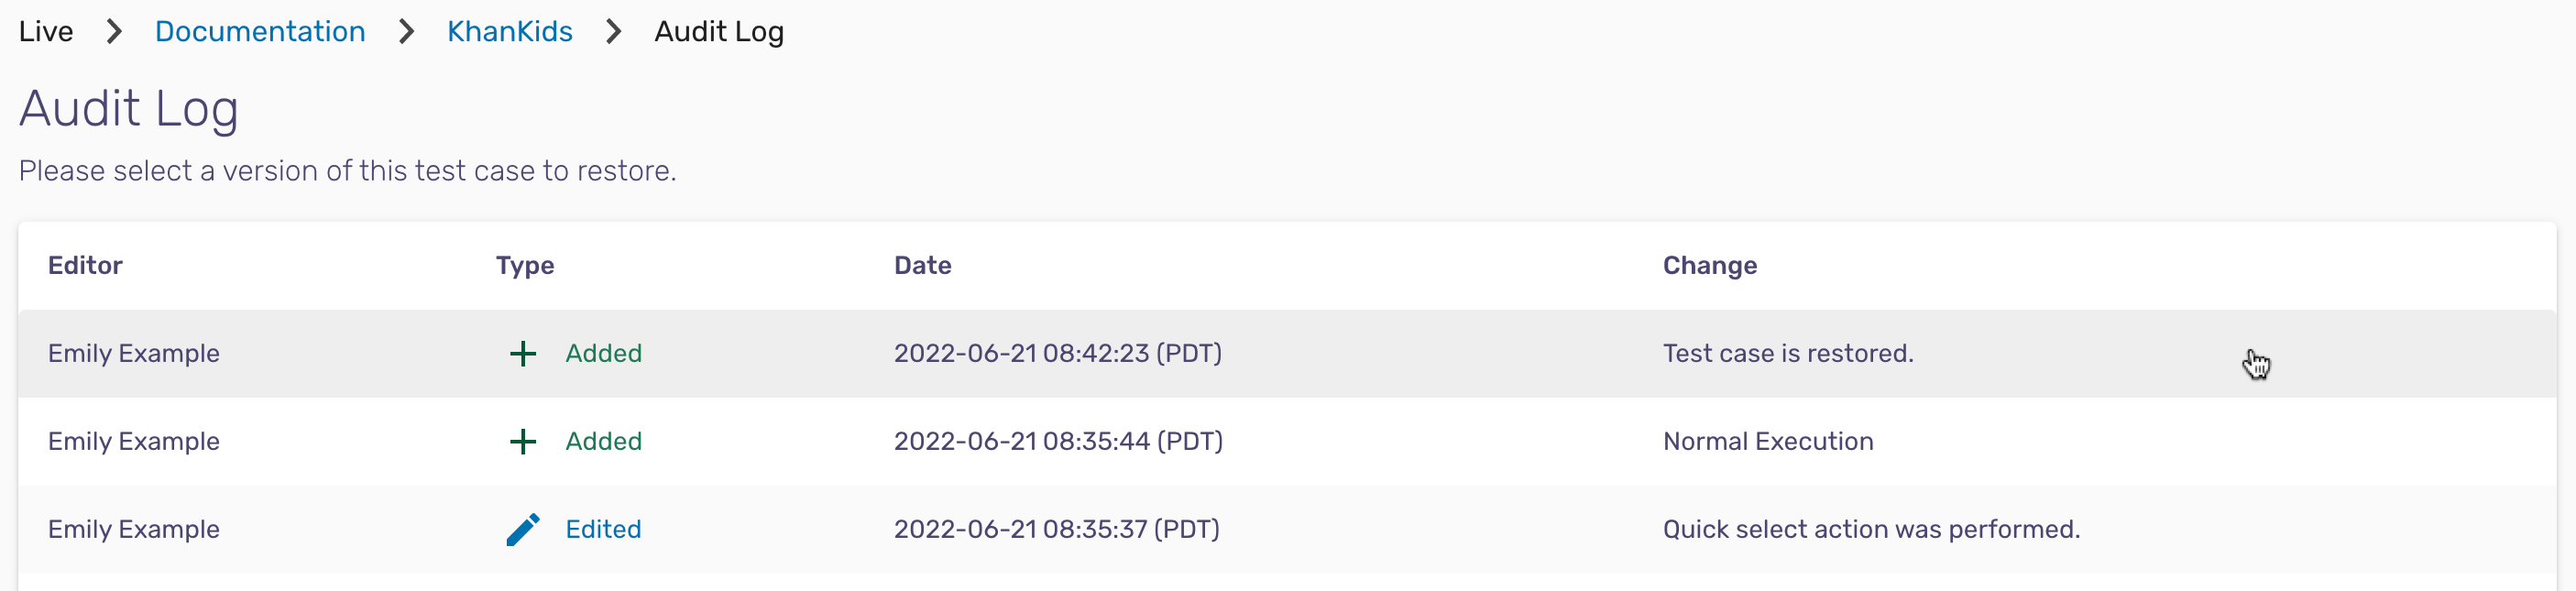This screenshot has width=2576, height=591.
Task: Click chevron arrow after KhanKids breadcrumb
Action: coord(614,32)
